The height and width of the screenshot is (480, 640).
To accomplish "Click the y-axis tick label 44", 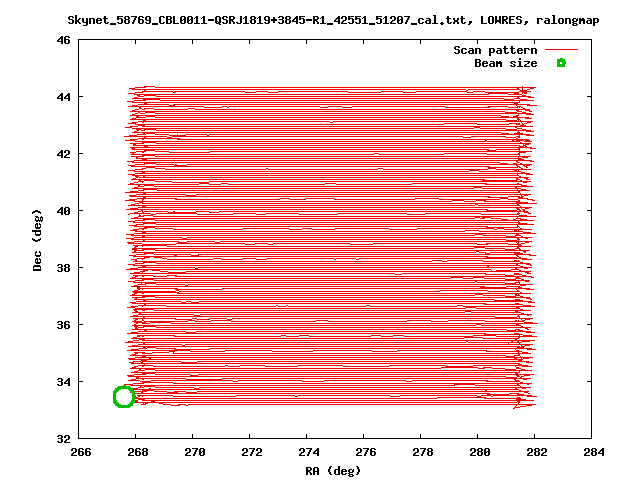I will [63, 97].
